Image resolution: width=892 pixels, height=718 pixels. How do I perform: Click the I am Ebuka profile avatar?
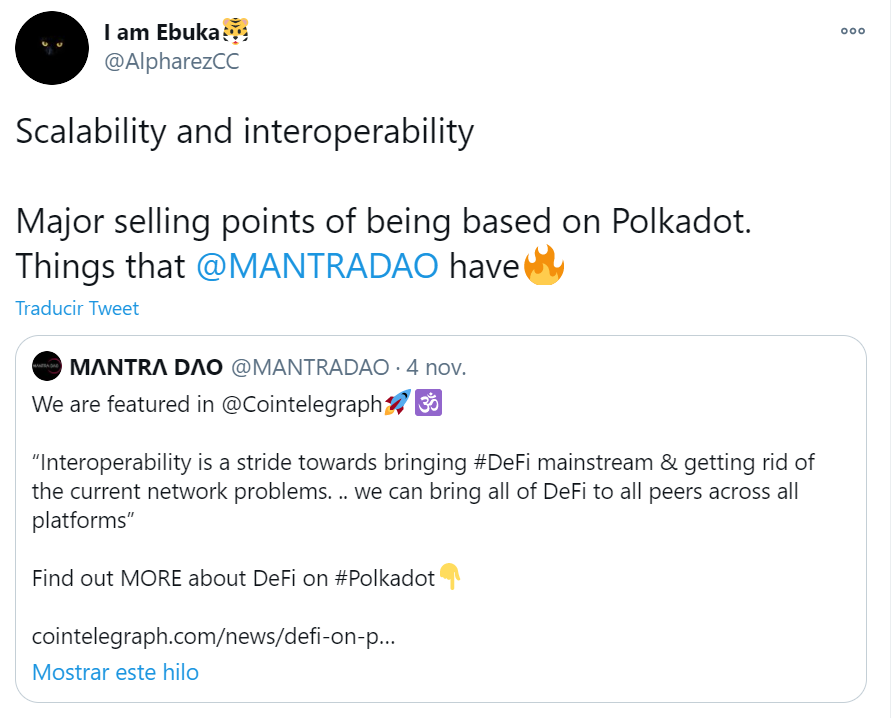[x=52, y=48]
